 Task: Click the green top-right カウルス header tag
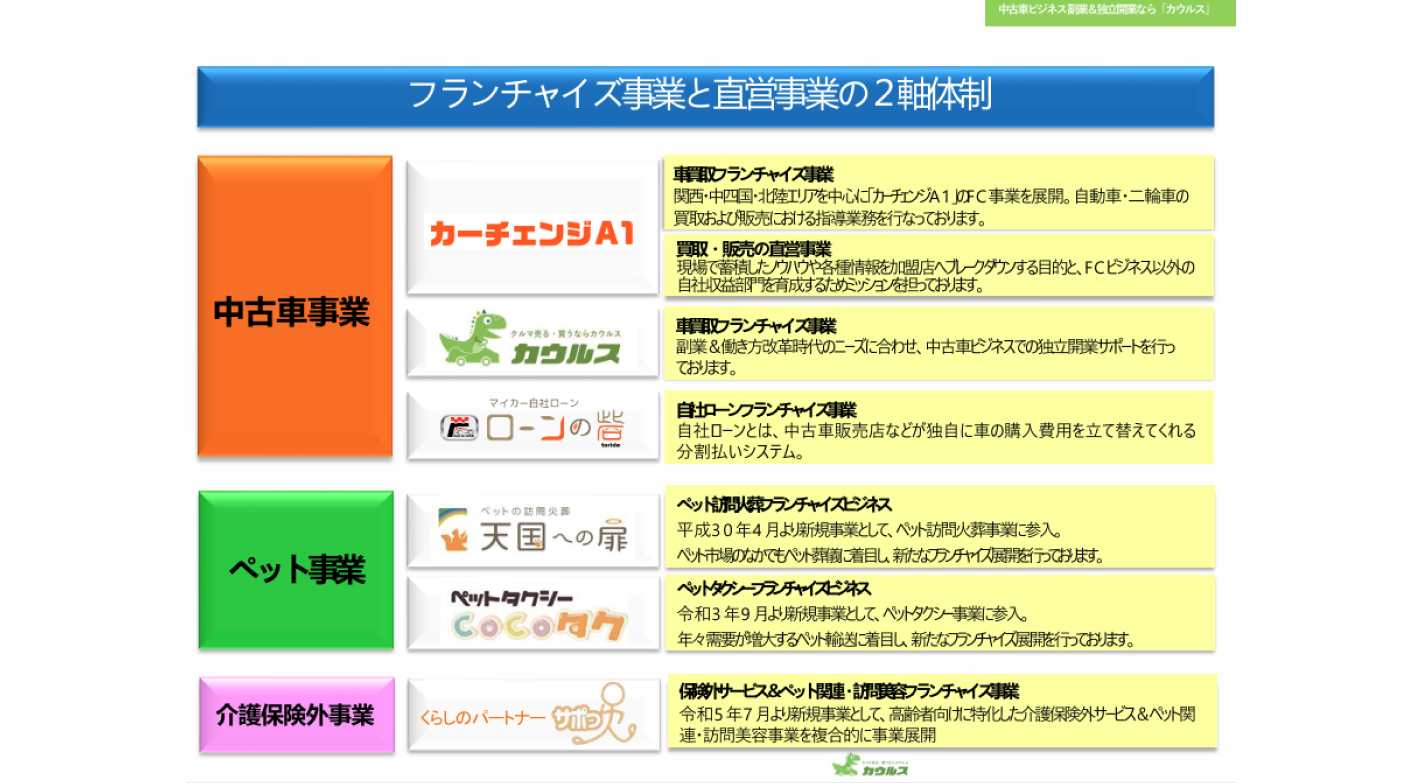(x=1109, y=11)
